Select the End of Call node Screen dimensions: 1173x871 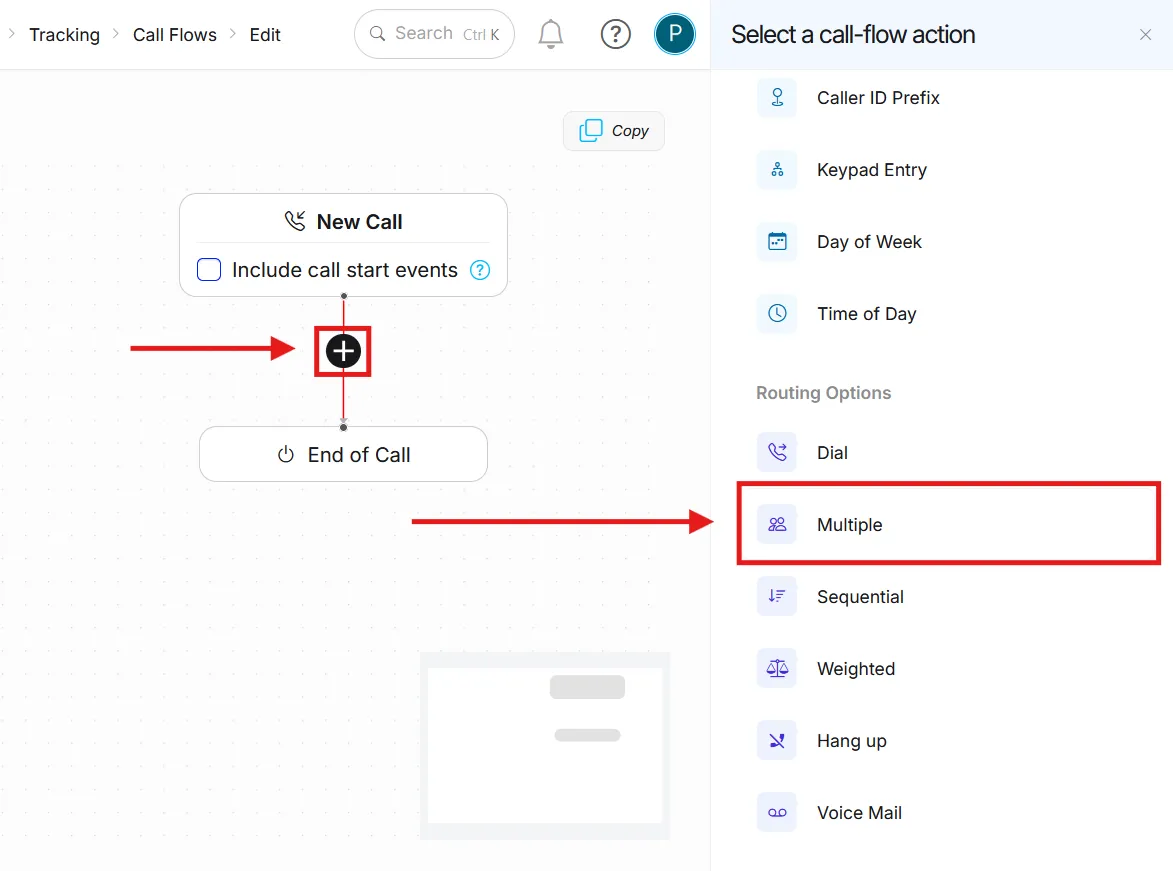coord(343,454)
